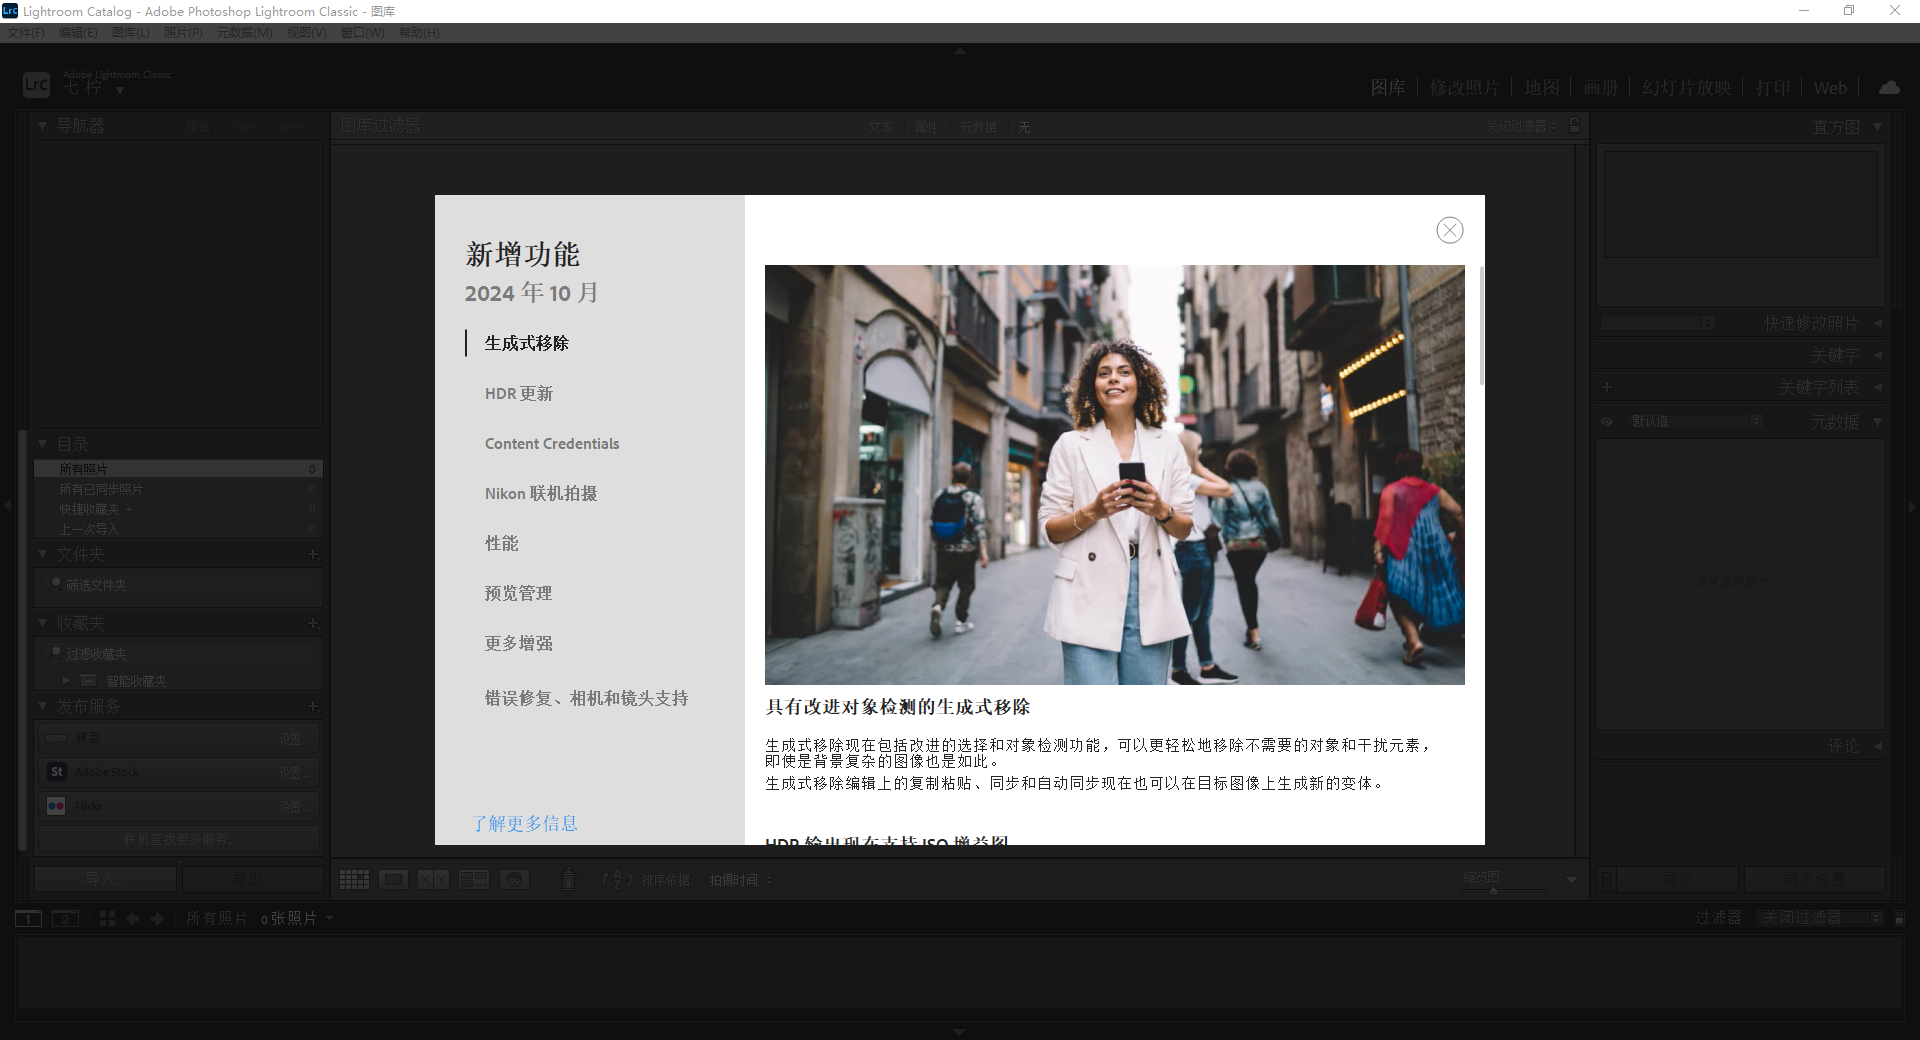The width and height of the screenshot is (1920, 1040).
Task: Click the Lrc logo icon
Action: [x=36, y=85]
